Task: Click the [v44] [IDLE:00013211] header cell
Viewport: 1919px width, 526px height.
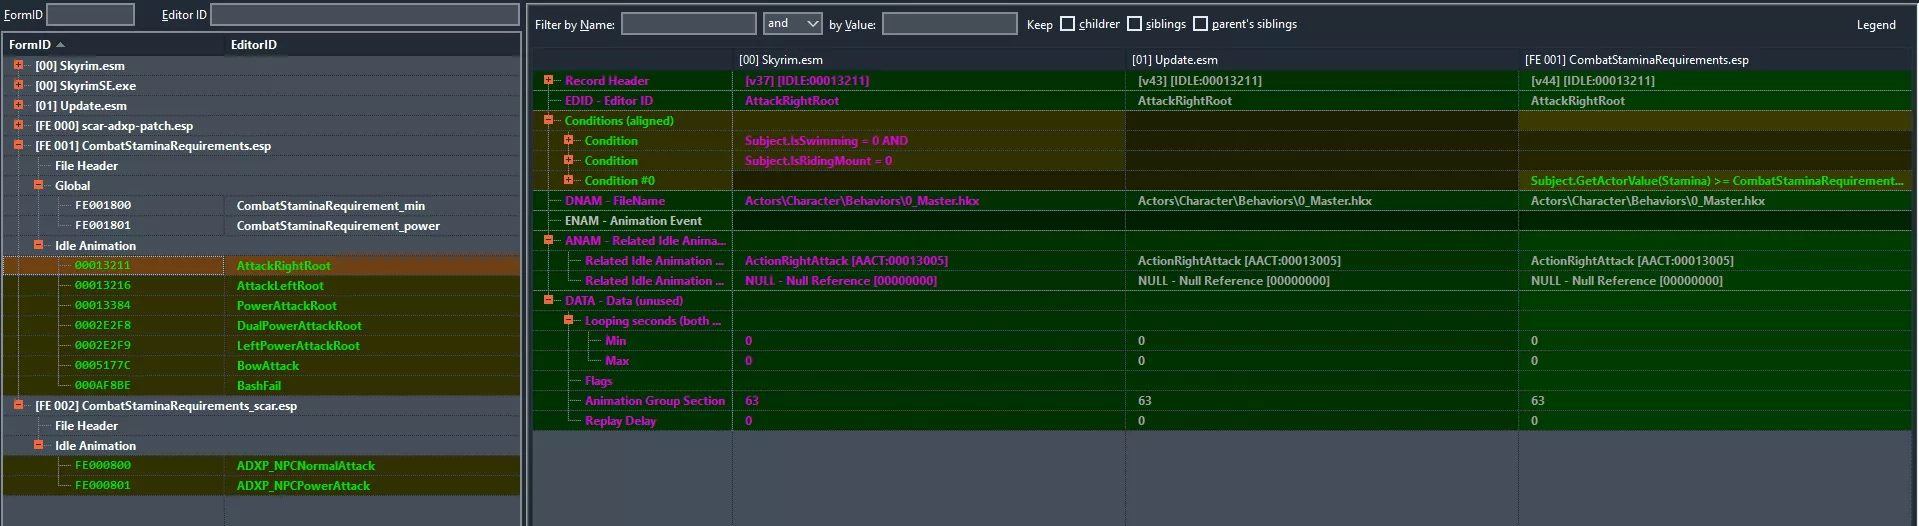Action: [x=1714, y=80]
